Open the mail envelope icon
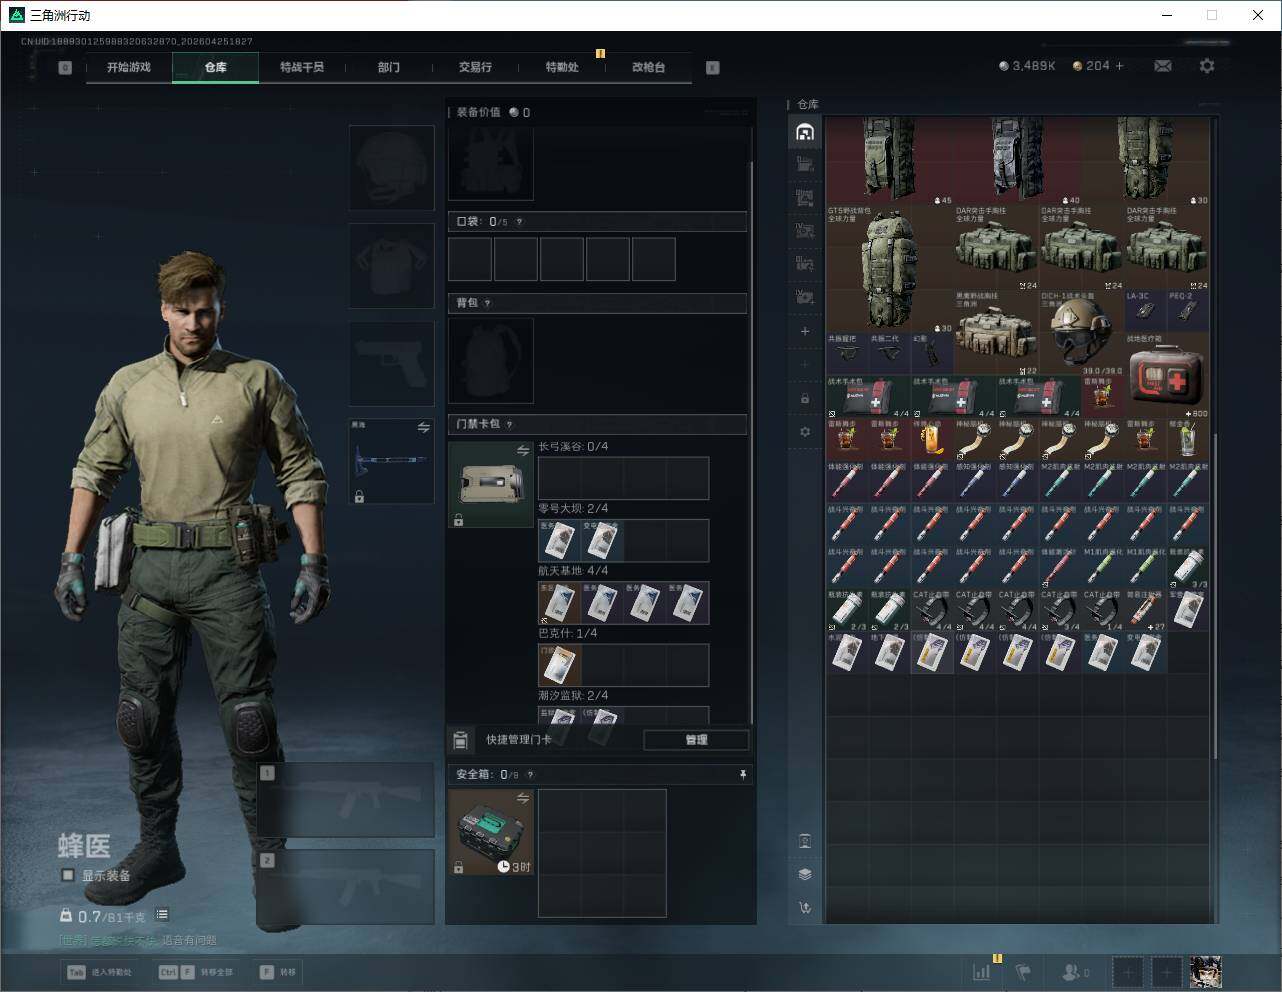This screenshot has width=1282, height=992. [1163, 66]
